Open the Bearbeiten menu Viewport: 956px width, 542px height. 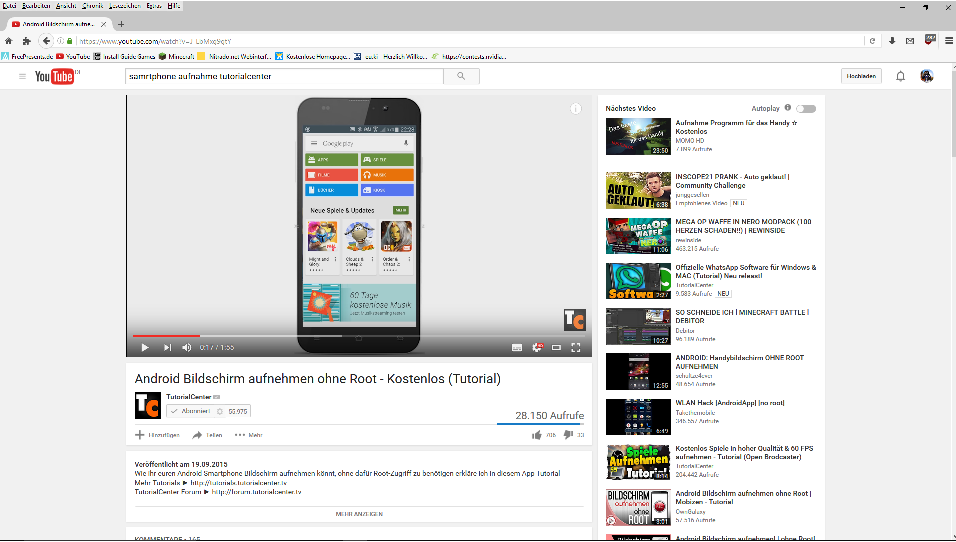click(x=36, y=5)
